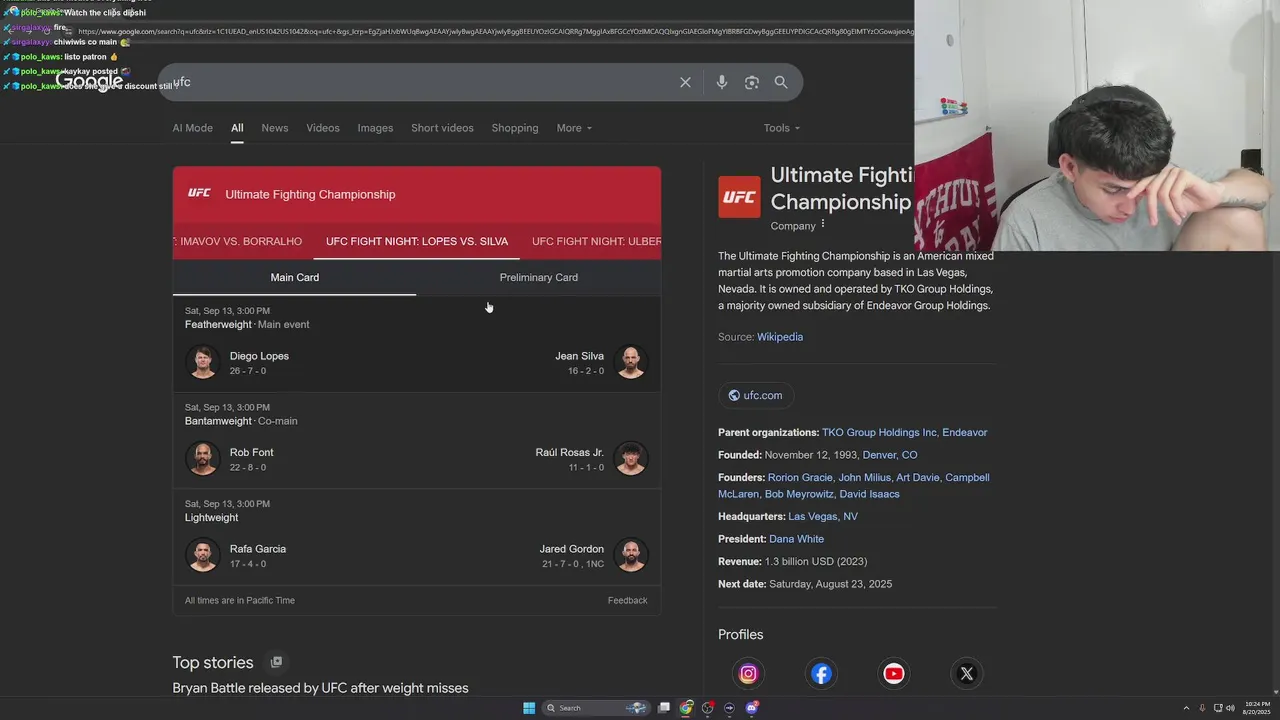The width and height of the screenshot is (1280, 720).
Task: Switch to Preliminary Card tab
Action: tap(539, 277)
